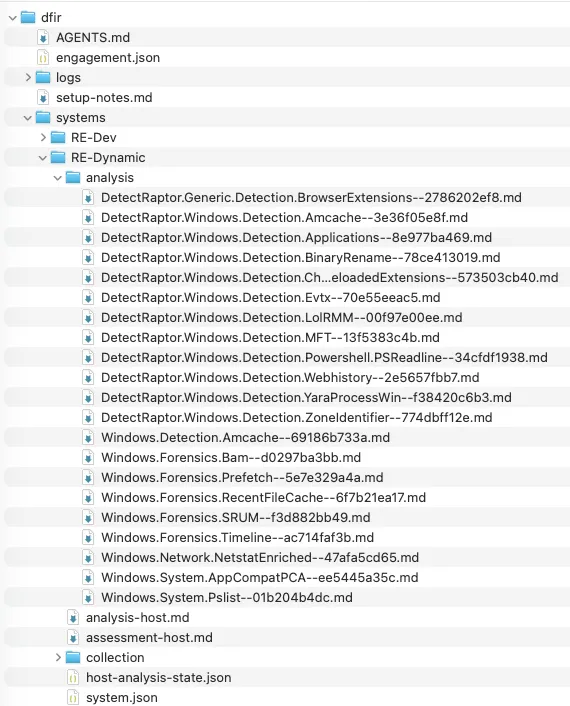570x706 pixels.
Task: Expand the collection folder chevron
Action: [x=58, y=657]
